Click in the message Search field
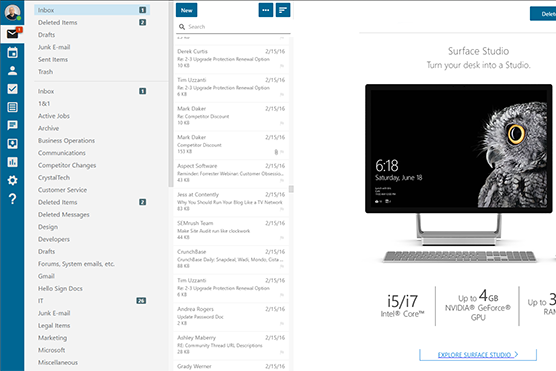The width and height of the screenshot is (556, 371). click(233, 27)
